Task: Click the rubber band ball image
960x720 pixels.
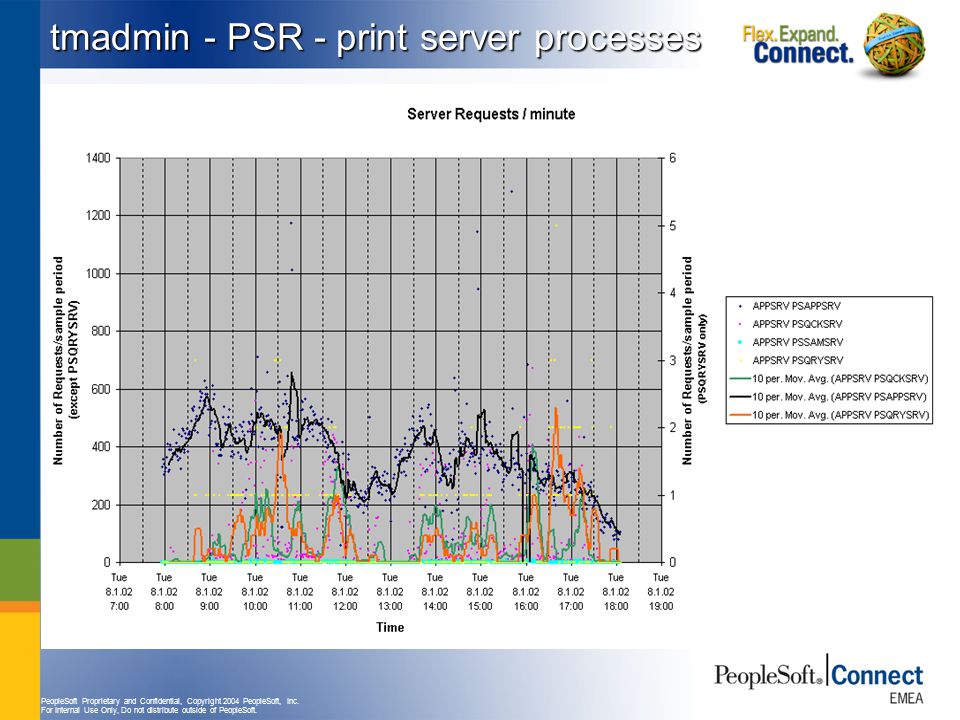Action: point(894,45)
